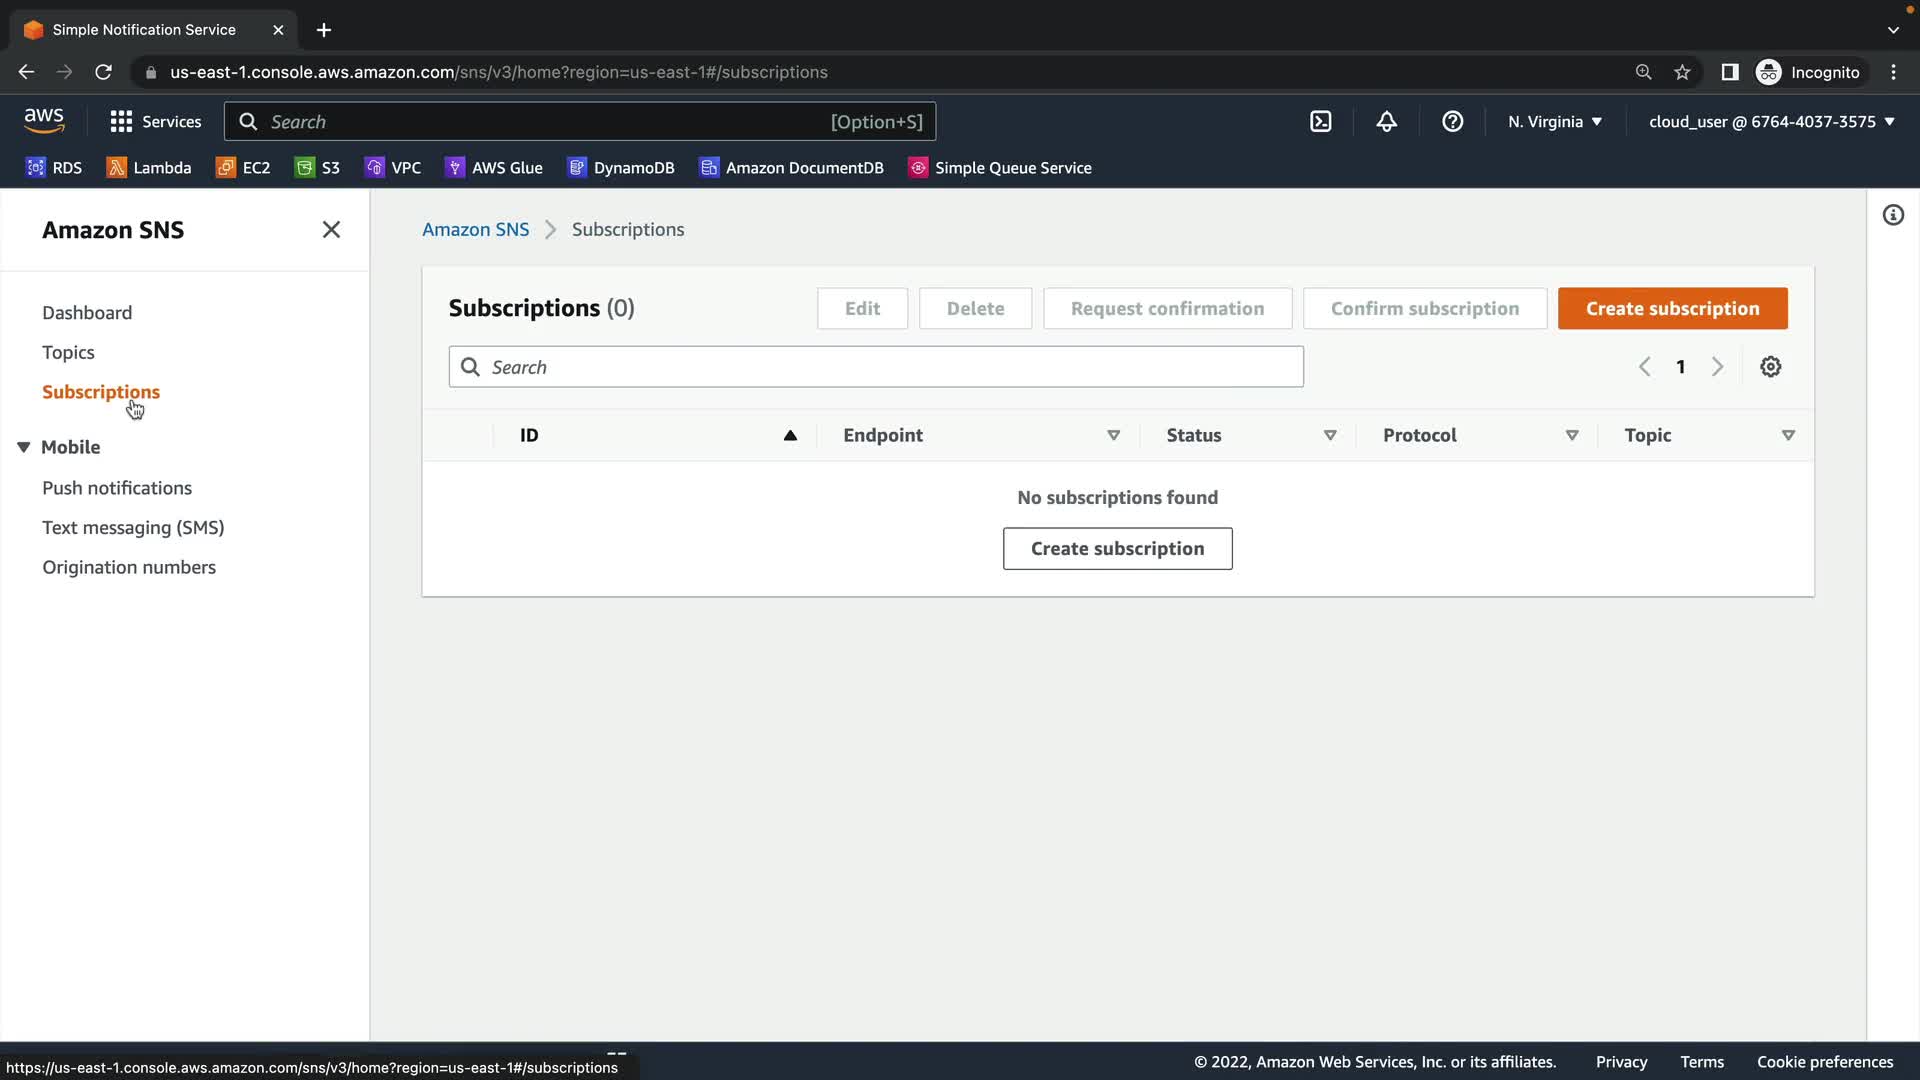Viewport: 1920px width, 1080px height.
Task: Open the cloud_user account dropdown
Action: tap(1771, 122)
